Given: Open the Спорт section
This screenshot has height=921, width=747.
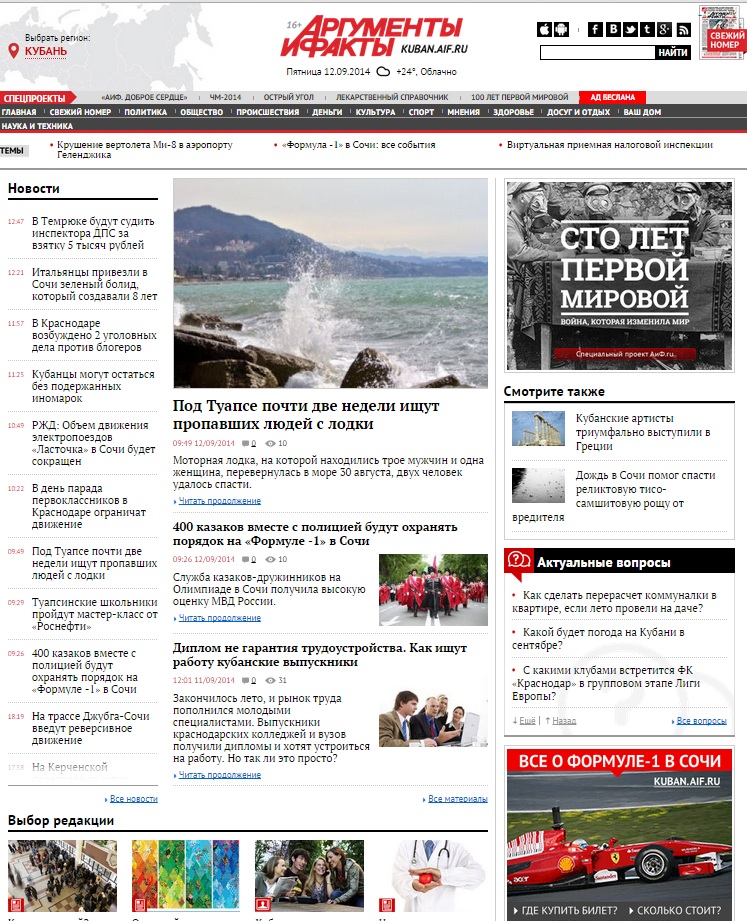Looking at the screenshot, I should (421, 112).
